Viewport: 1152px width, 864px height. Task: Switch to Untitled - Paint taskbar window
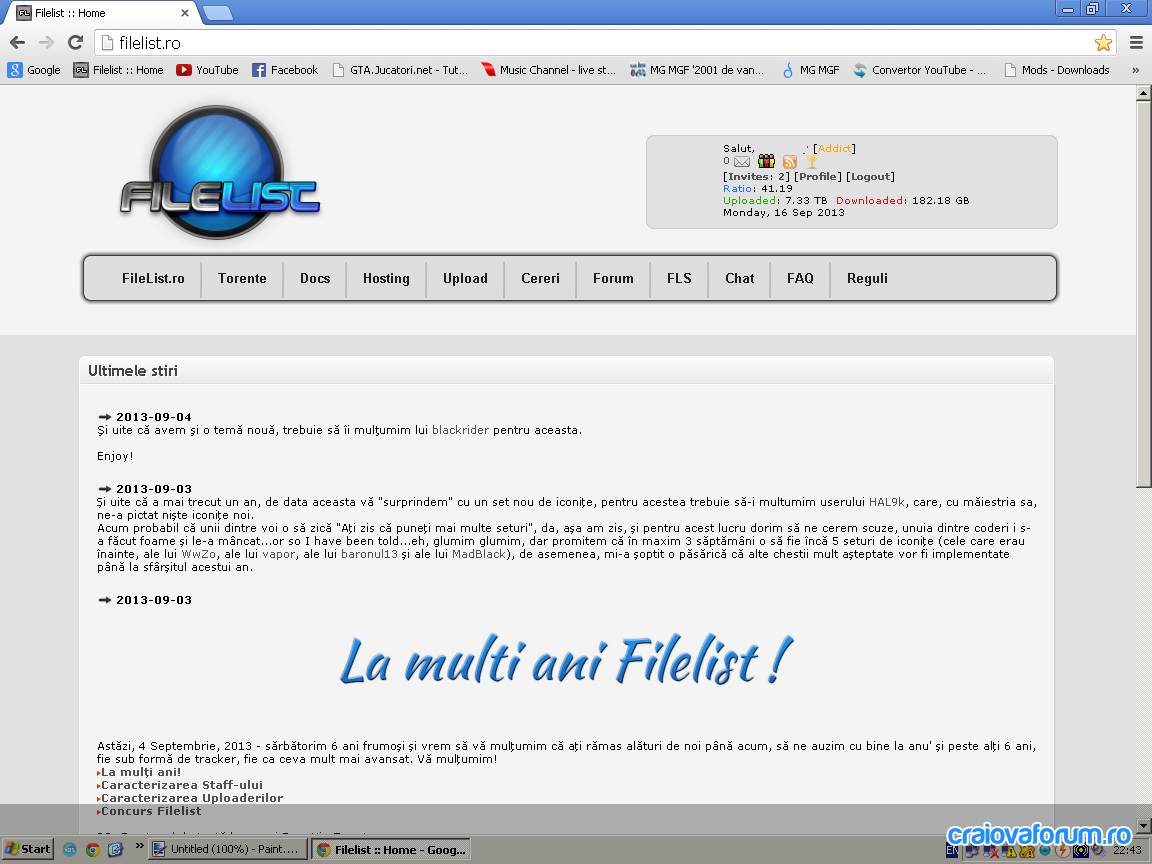tap(228, 849)
